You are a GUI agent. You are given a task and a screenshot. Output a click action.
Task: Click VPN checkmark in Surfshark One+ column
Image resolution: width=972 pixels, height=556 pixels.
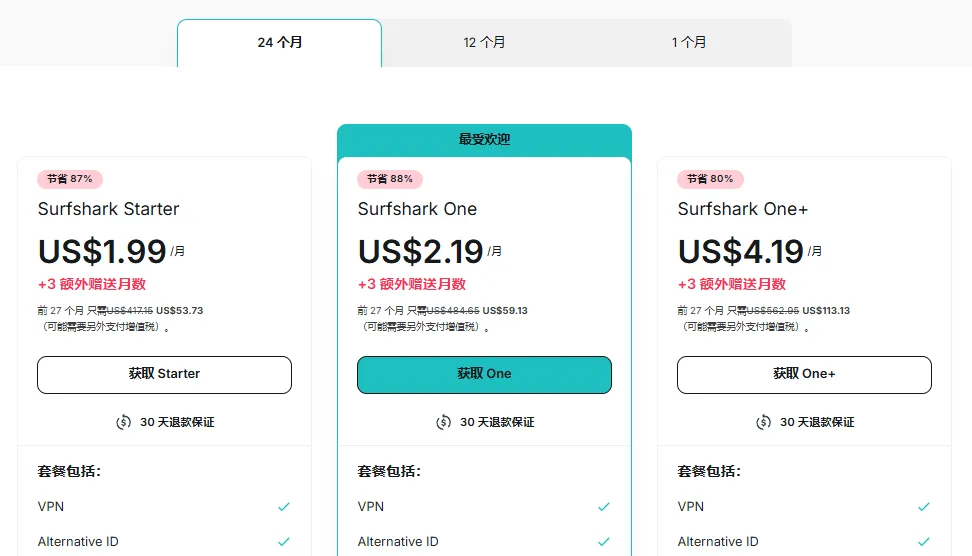pyautogui.click(x=924, y=507)
